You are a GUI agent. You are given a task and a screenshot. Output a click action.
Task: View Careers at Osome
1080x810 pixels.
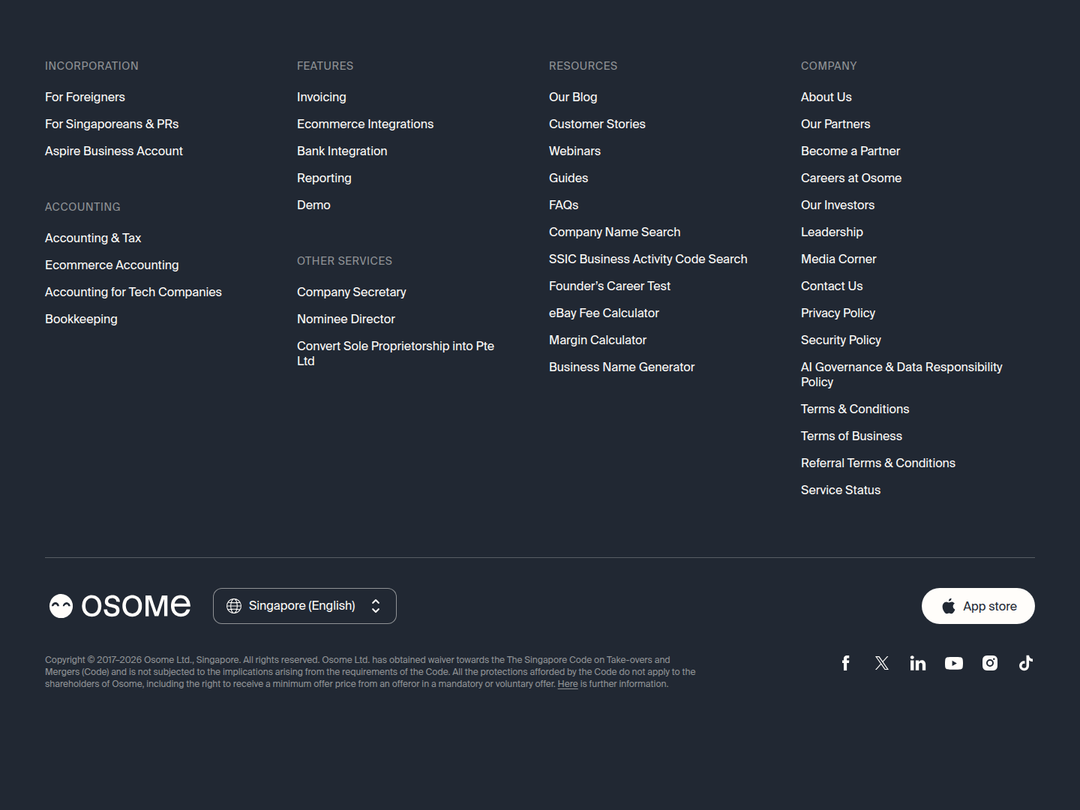pos(851,178)
